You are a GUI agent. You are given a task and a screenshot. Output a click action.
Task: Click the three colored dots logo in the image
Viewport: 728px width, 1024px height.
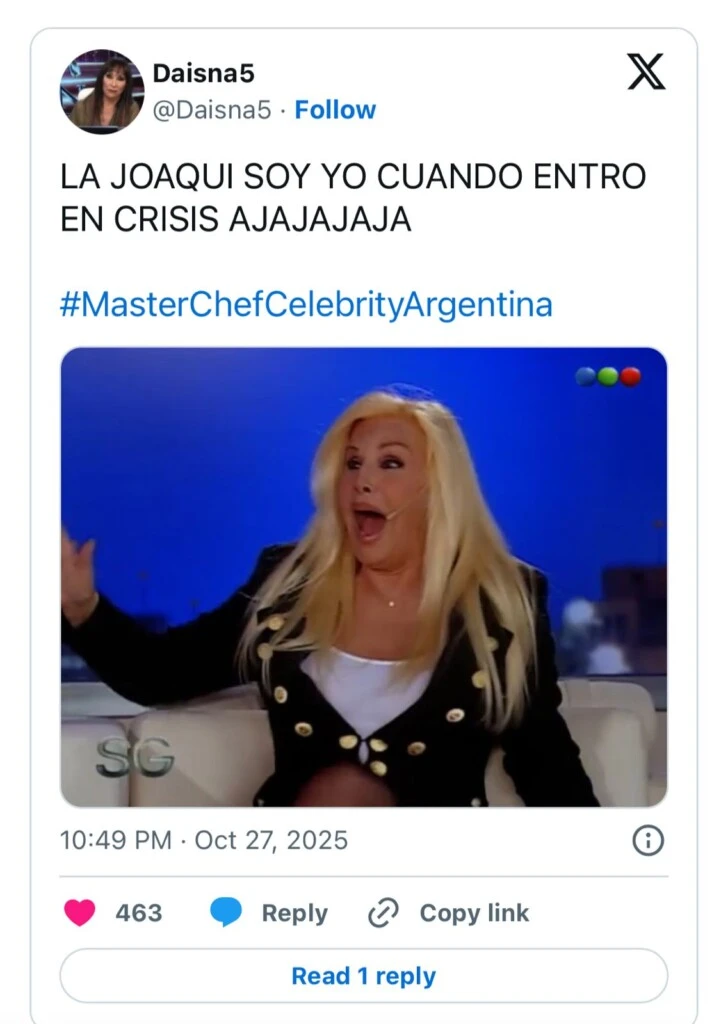(x=608, y=376)
